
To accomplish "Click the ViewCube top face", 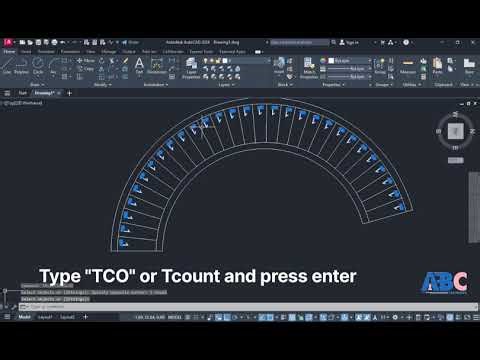I will (x=455, y=131).
